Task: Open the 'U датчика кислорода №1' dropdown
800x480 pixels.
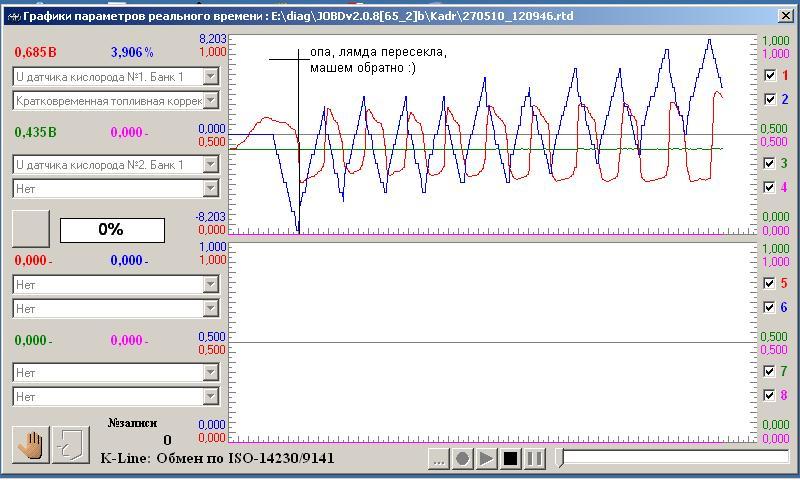Action: (x=210, y=76)
